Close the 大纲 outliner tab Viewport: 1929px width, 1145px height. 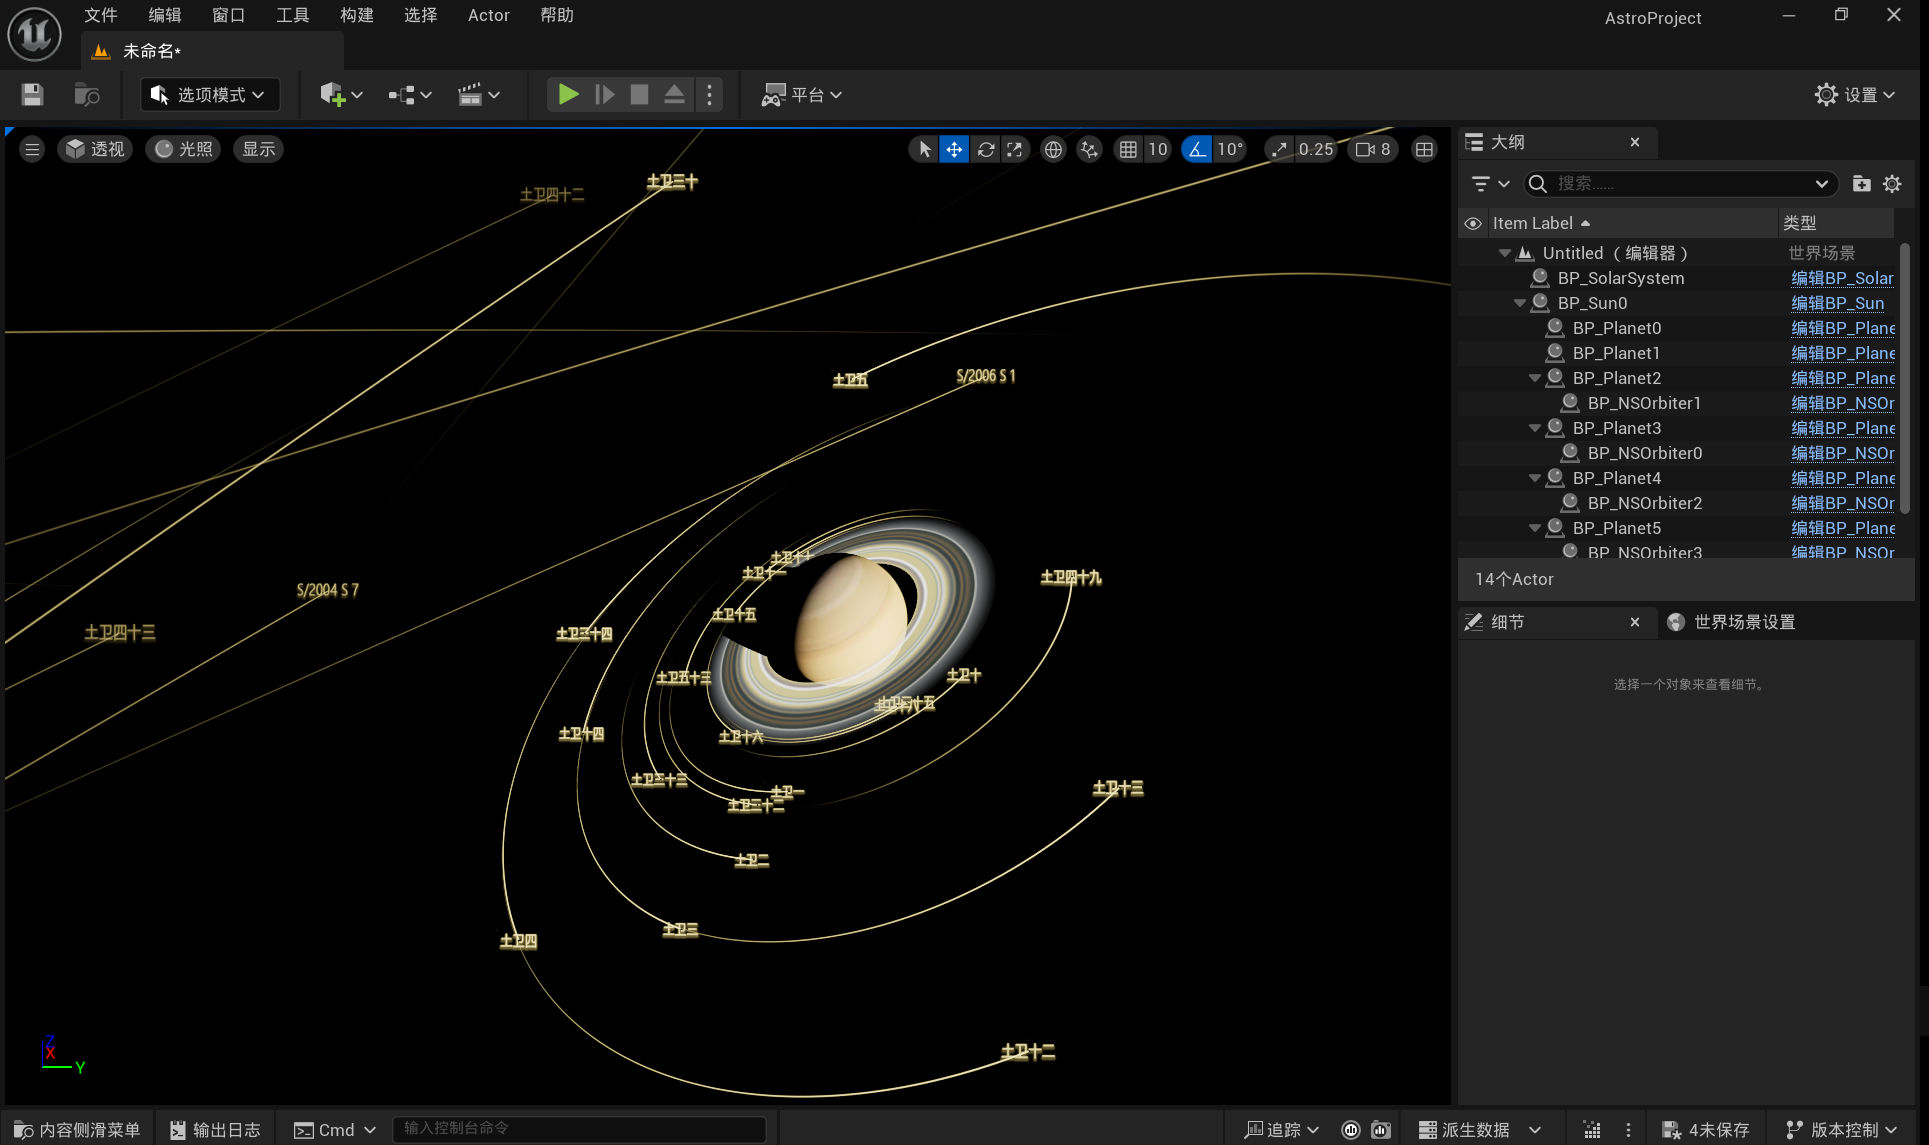click(x=1635, y=142)
